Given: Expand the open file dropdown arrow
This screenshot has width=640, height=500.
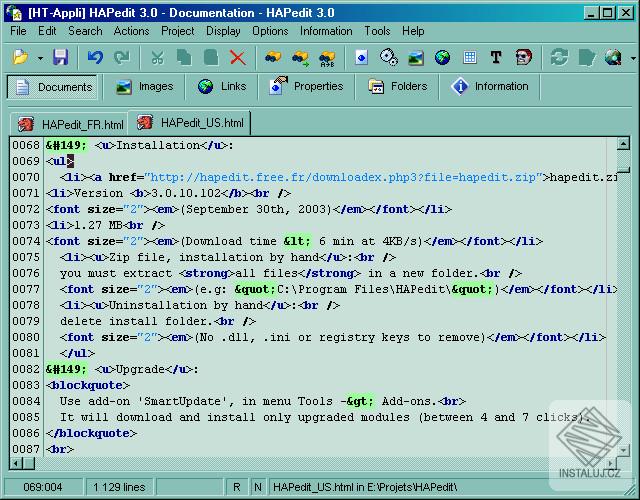Looking at the screenshot, I should point(40,58).
